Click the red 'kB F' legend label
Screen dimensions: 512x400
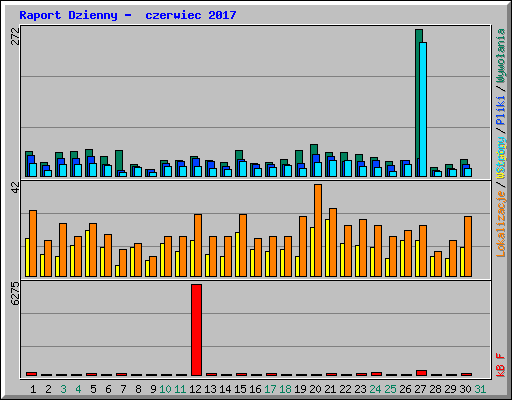501,365
